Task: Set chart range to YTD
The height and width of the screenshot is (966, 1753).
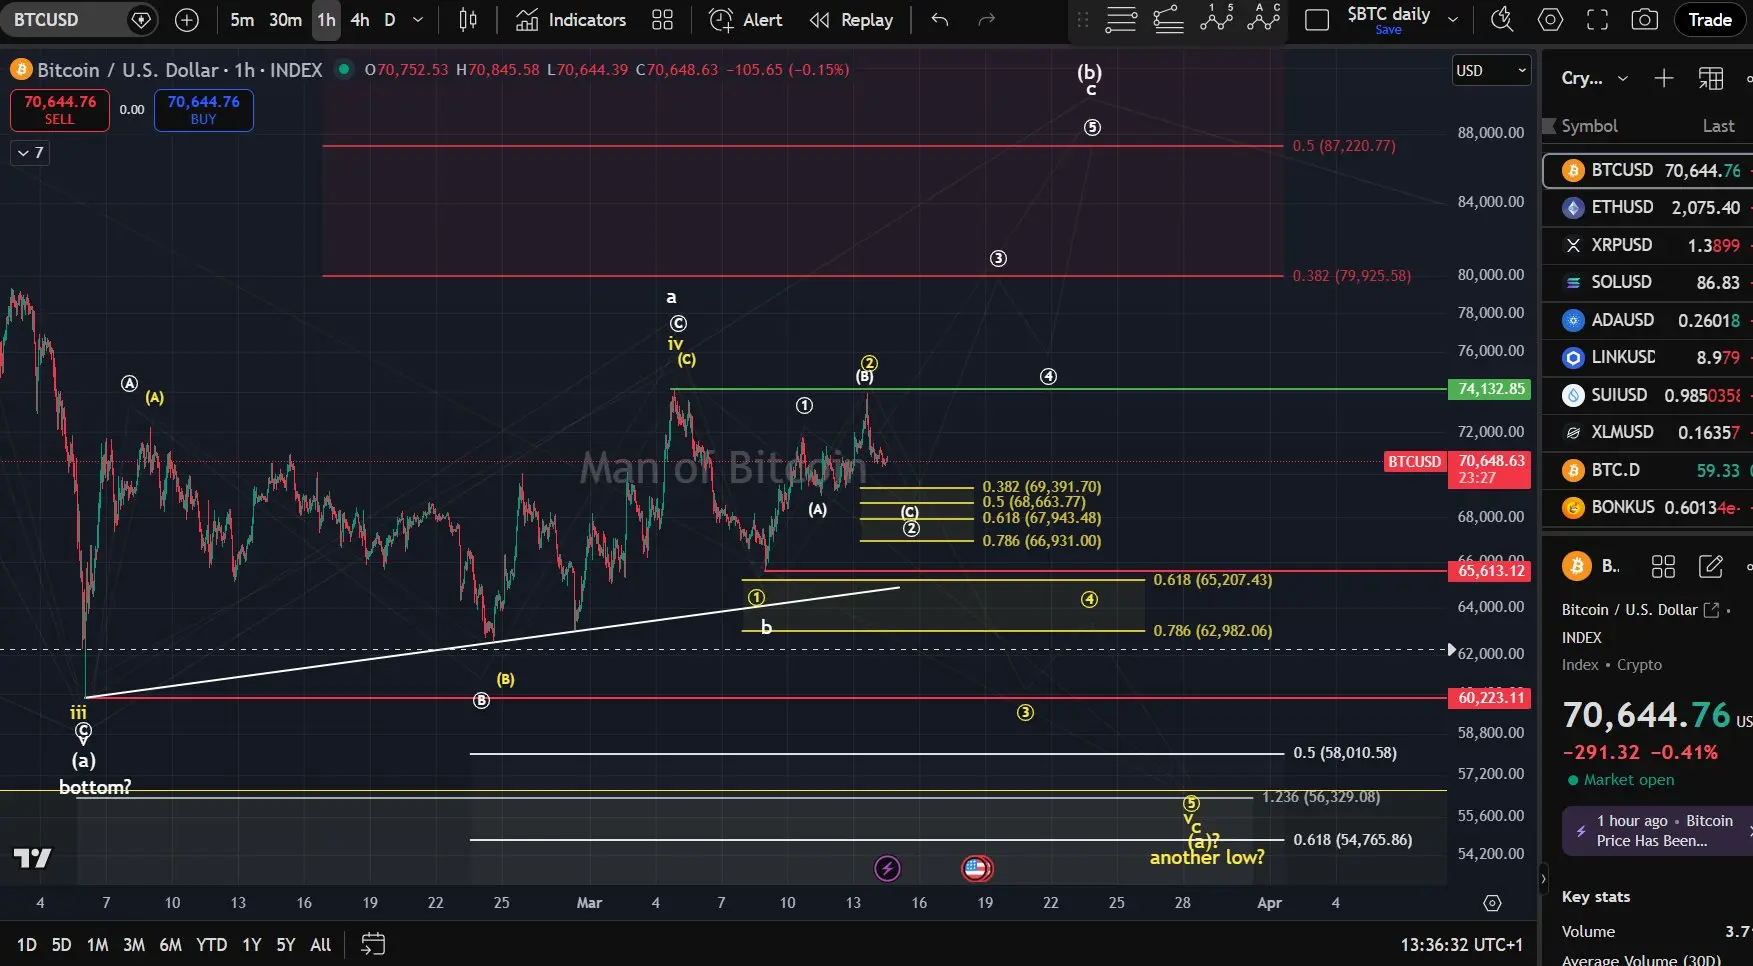Action: [x=211, y=945]
